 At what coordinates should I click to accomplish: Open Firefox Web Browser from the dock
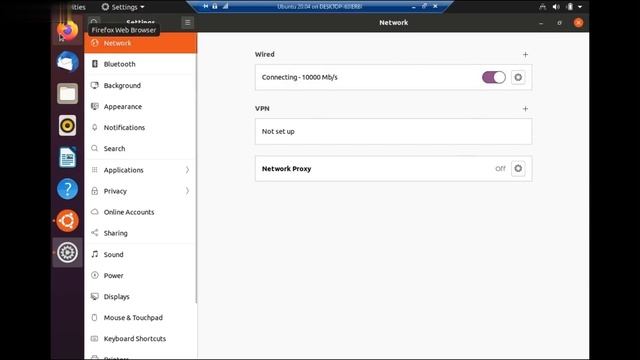click(x=67, y=30)
